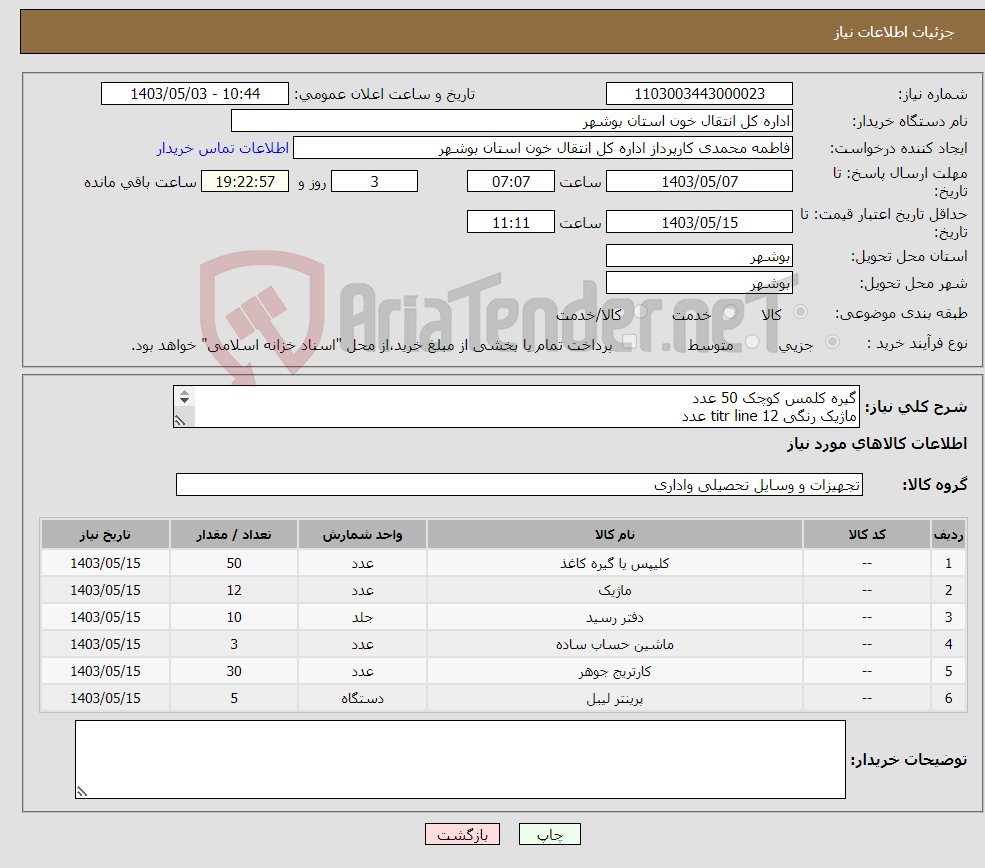Click quantity 30 in کارتریج جوهر row
The width and height of the screenshot is (985, 868).
point(234,671)
